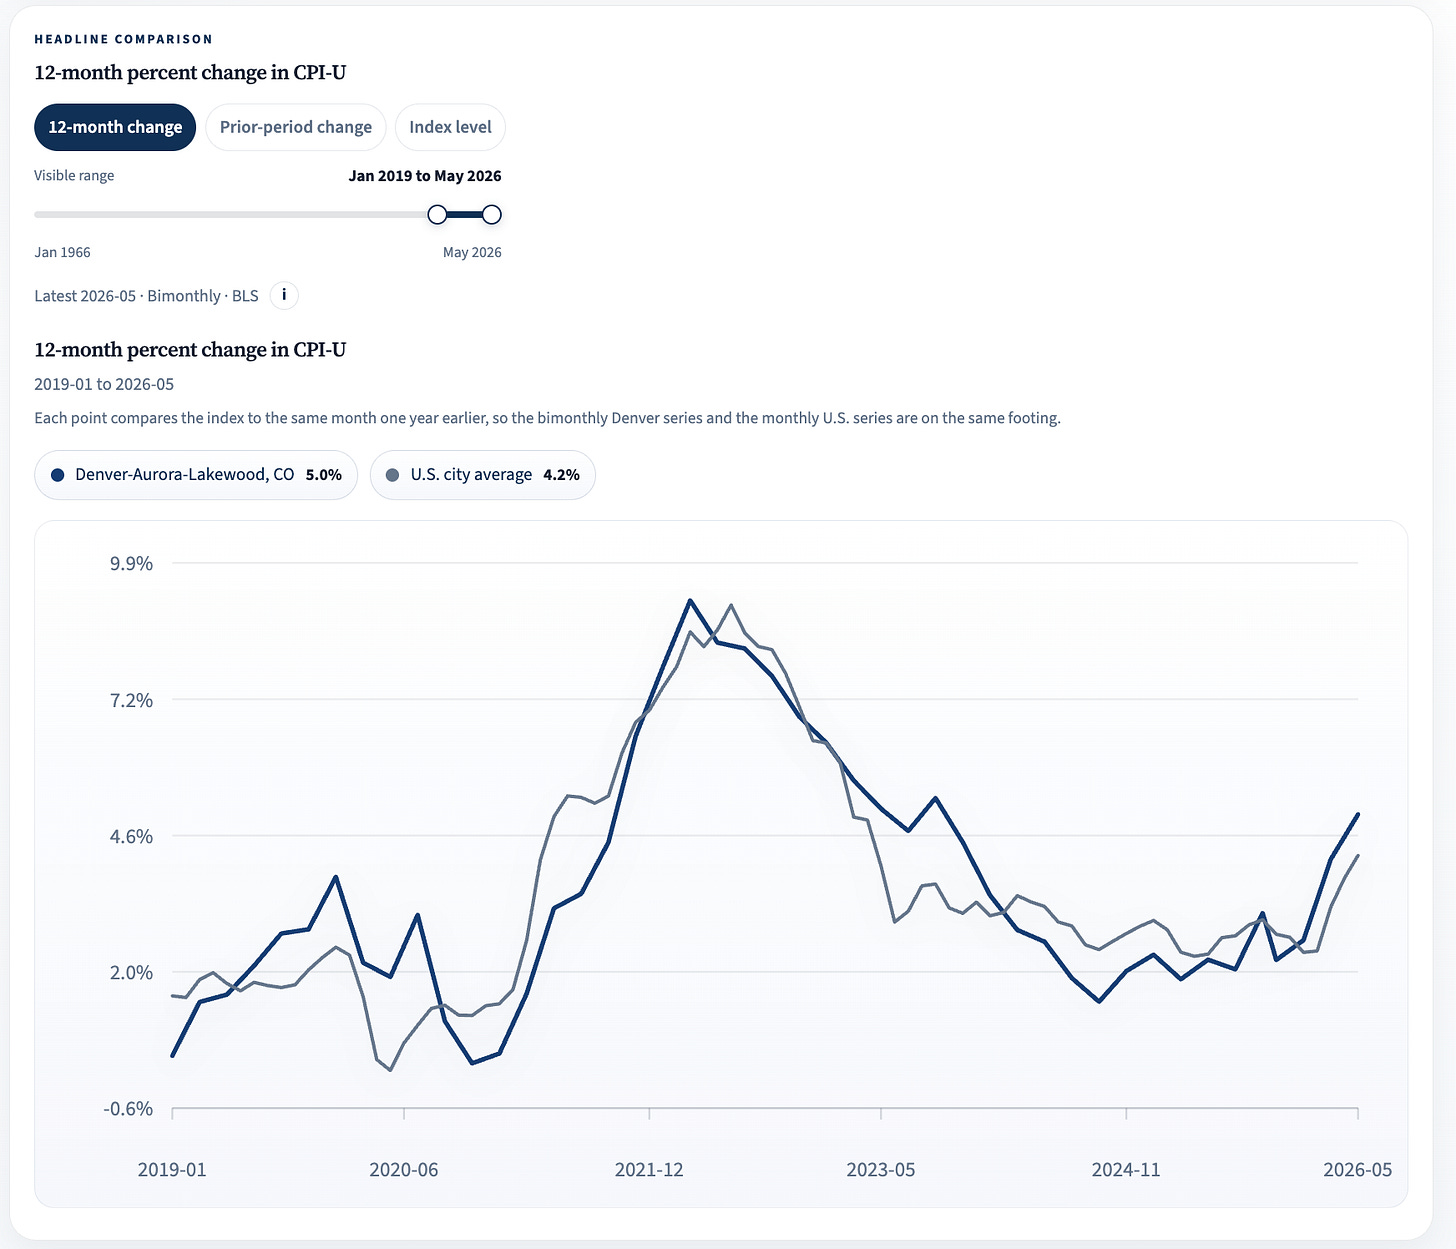The width and height of the screenshot is (1456, 1249).
Task: Switch to Prior-period change view
Action: (x=296, y=127)
